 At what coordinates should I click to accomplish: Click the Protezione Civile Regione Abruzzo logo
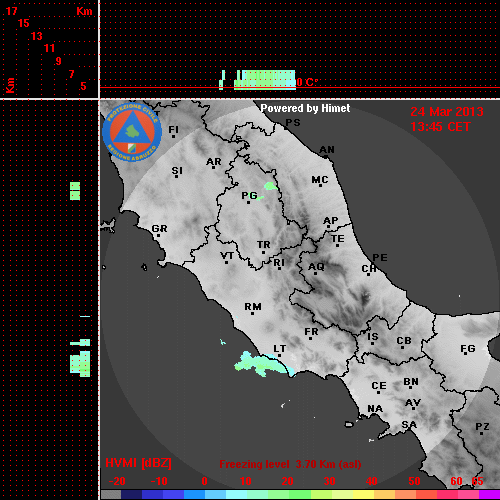pyautogui.click(x=132, y=132)
